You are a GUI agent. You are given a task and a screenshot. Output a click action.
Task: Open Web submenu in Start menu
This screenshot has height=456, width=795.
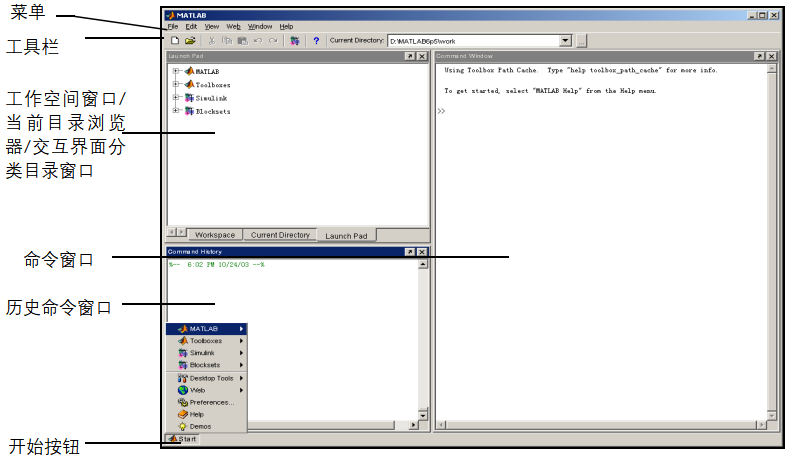pyautogui.click(x=207, y=391)
